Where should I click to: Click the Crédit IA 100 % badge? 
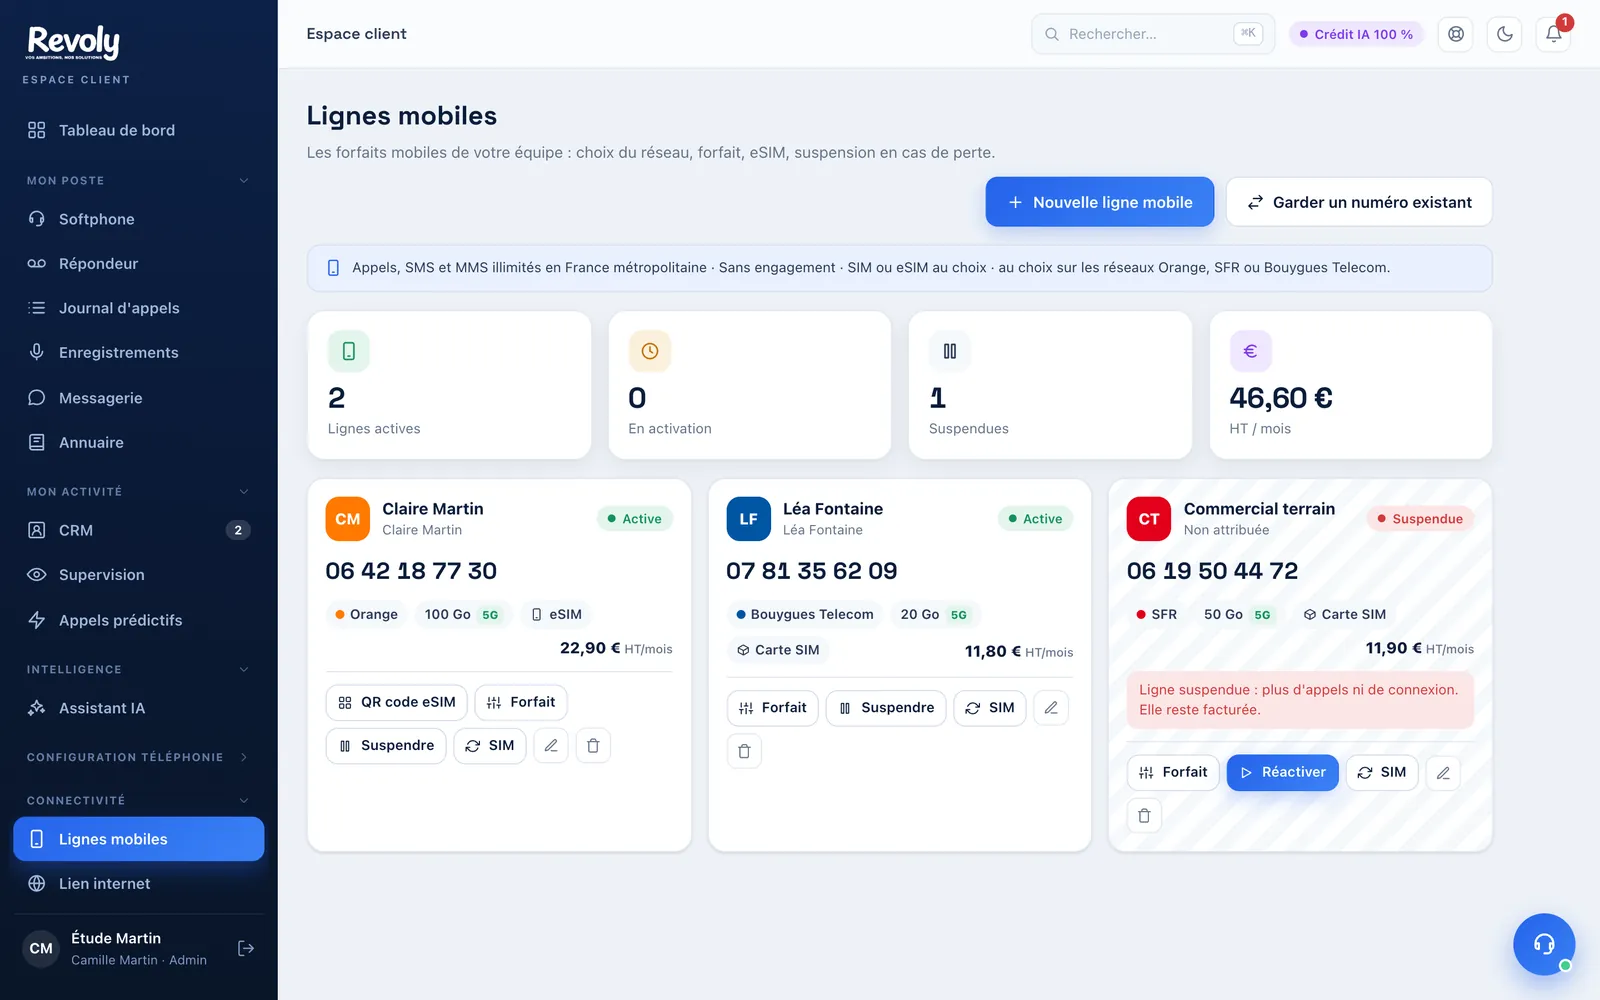pos(1356,34)
